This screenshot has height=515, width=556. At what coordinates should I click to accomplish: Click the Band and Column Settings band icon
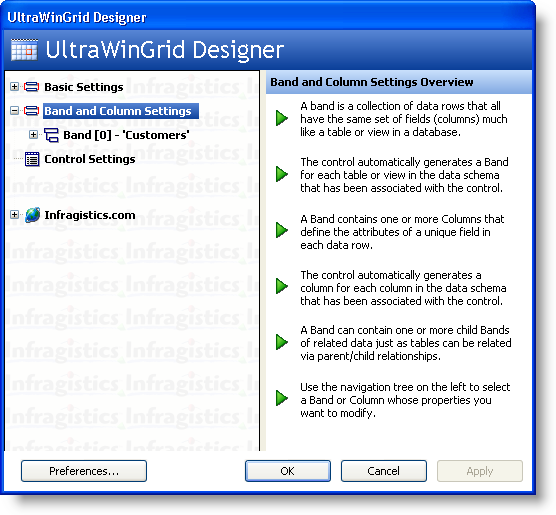31,111
